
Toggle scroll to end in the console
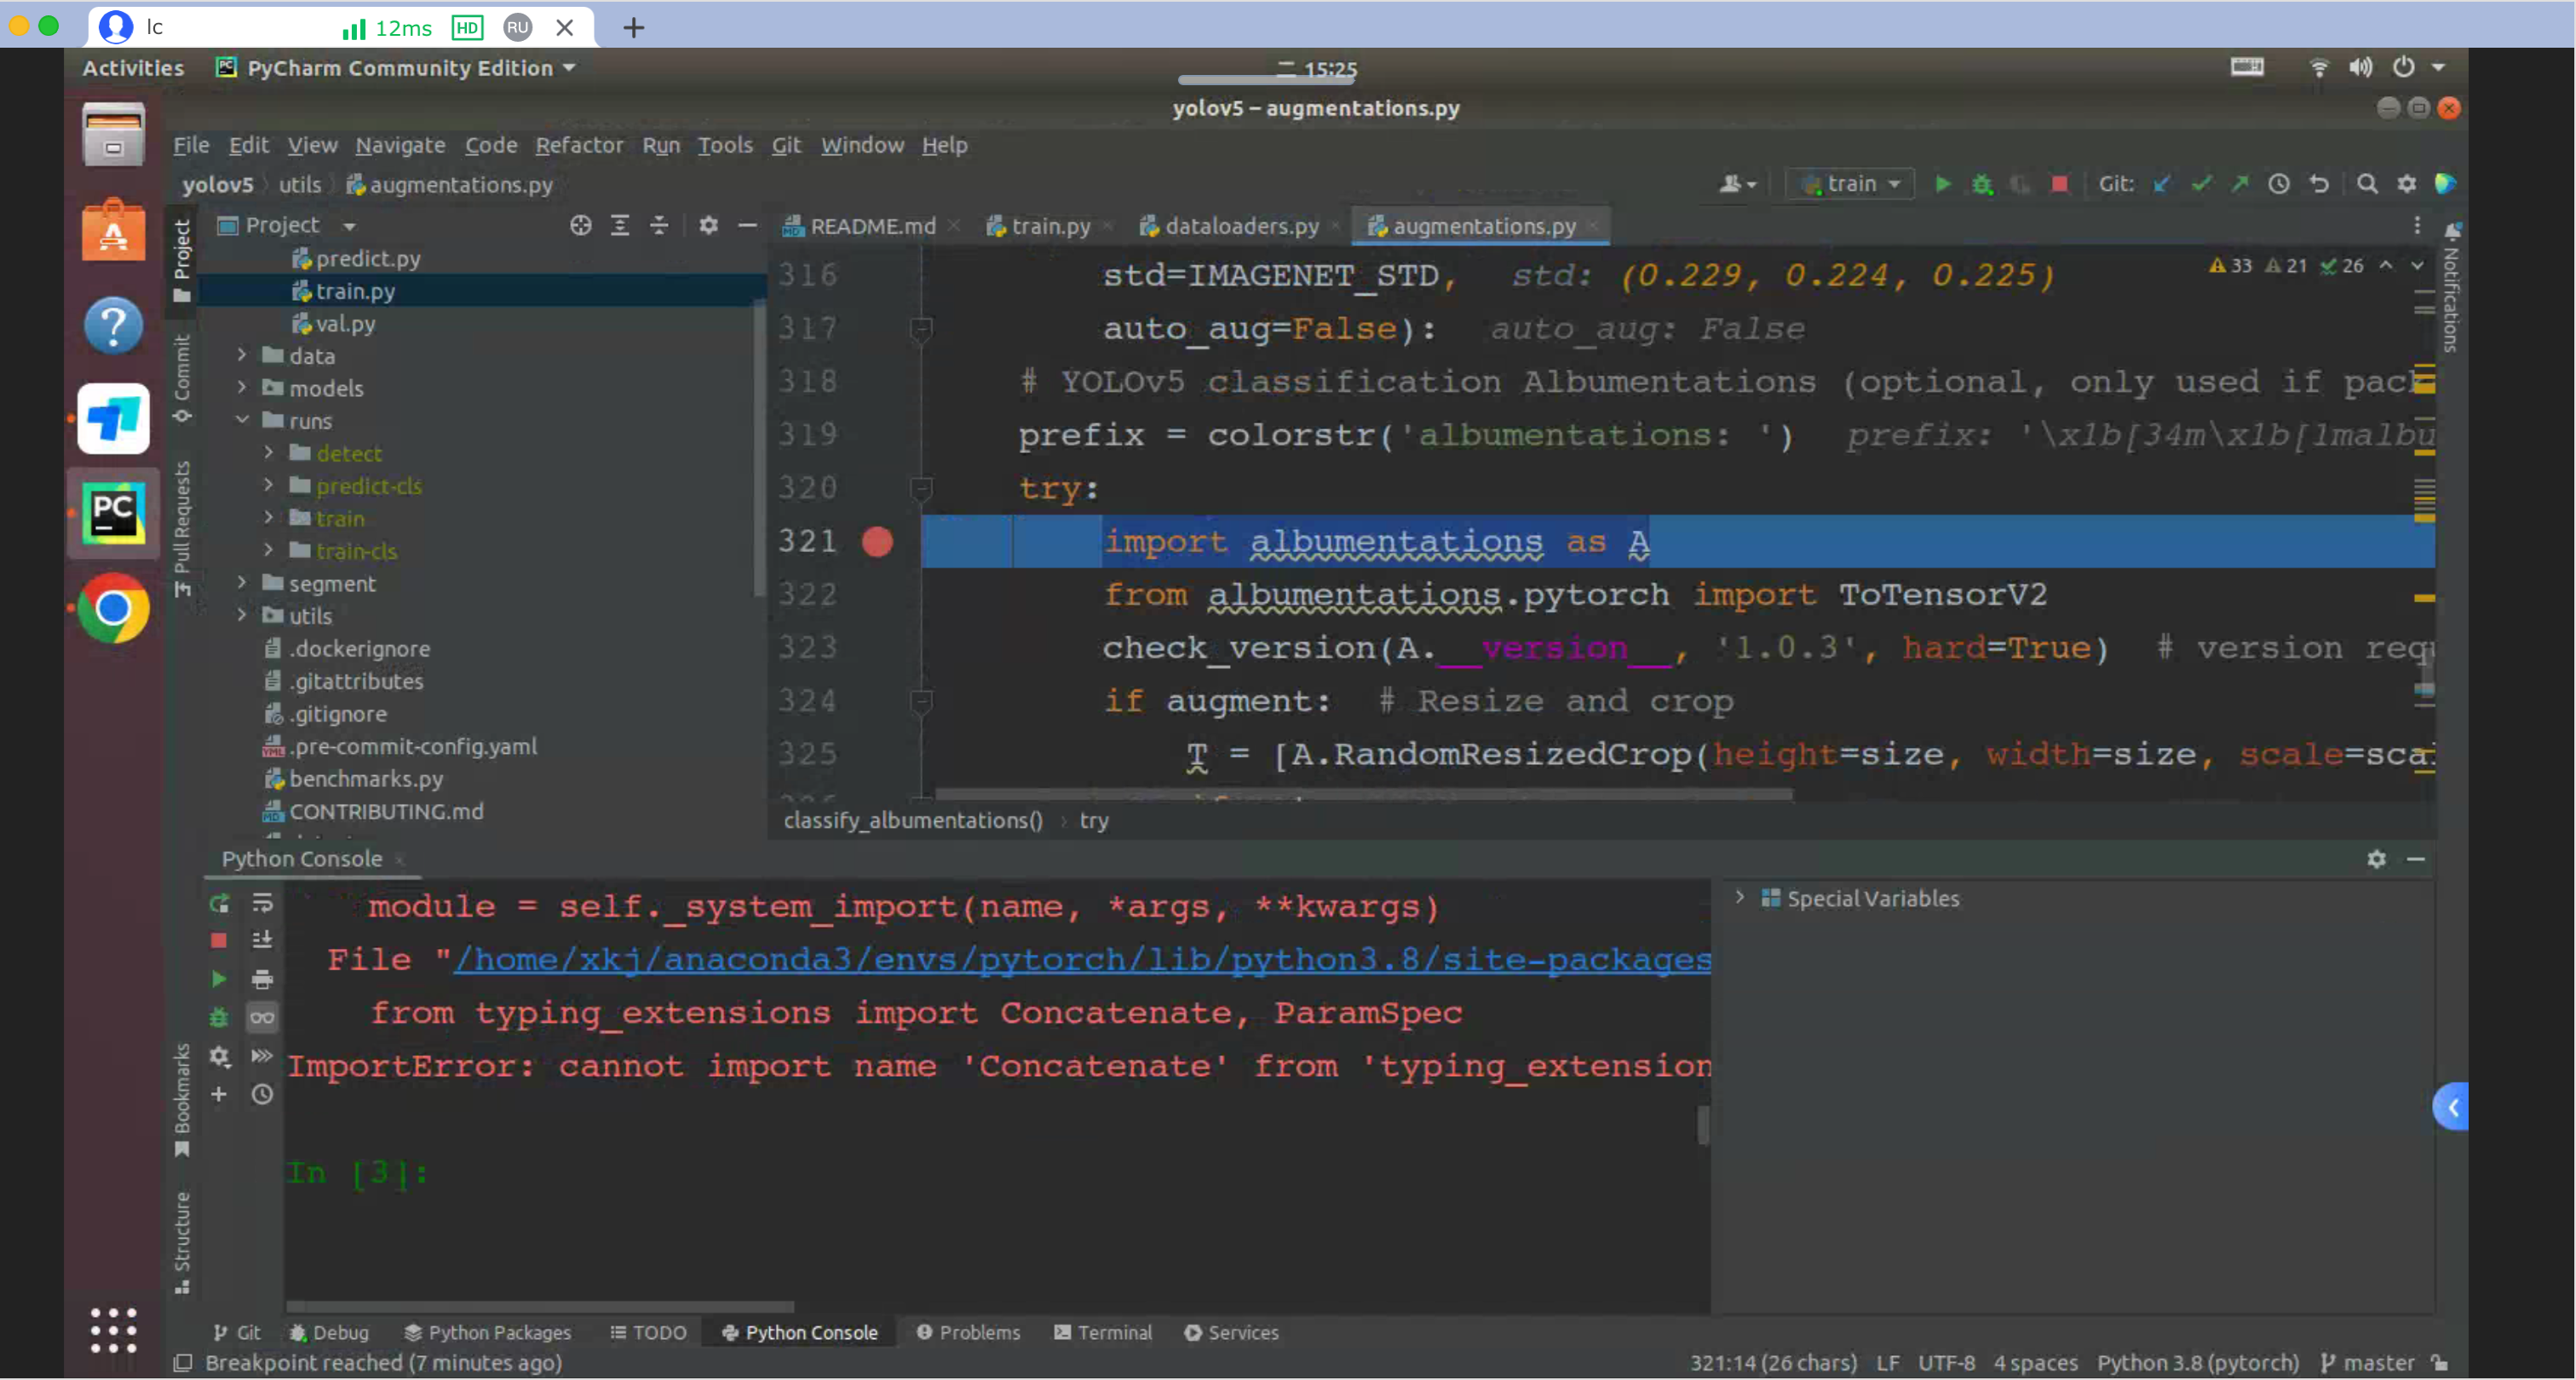pyautogui.click(x=262, y=941)
